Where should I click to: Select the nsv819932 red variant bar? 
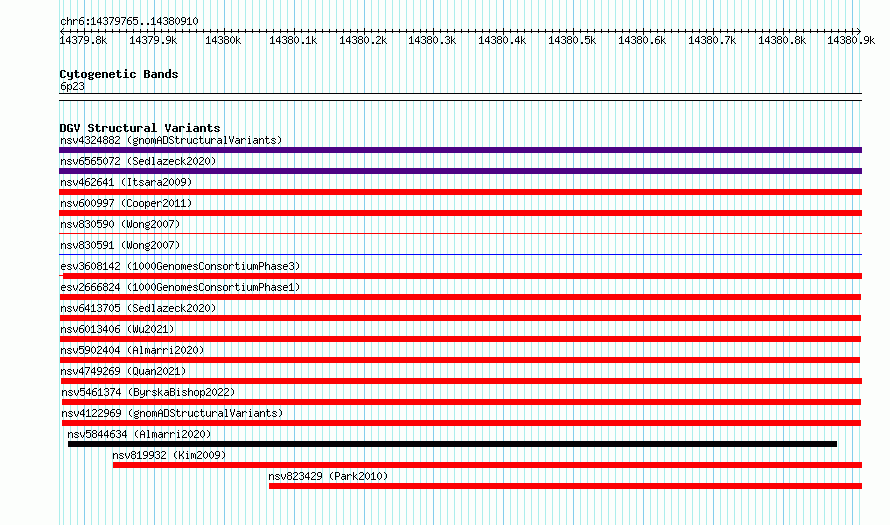coord(487,465)
